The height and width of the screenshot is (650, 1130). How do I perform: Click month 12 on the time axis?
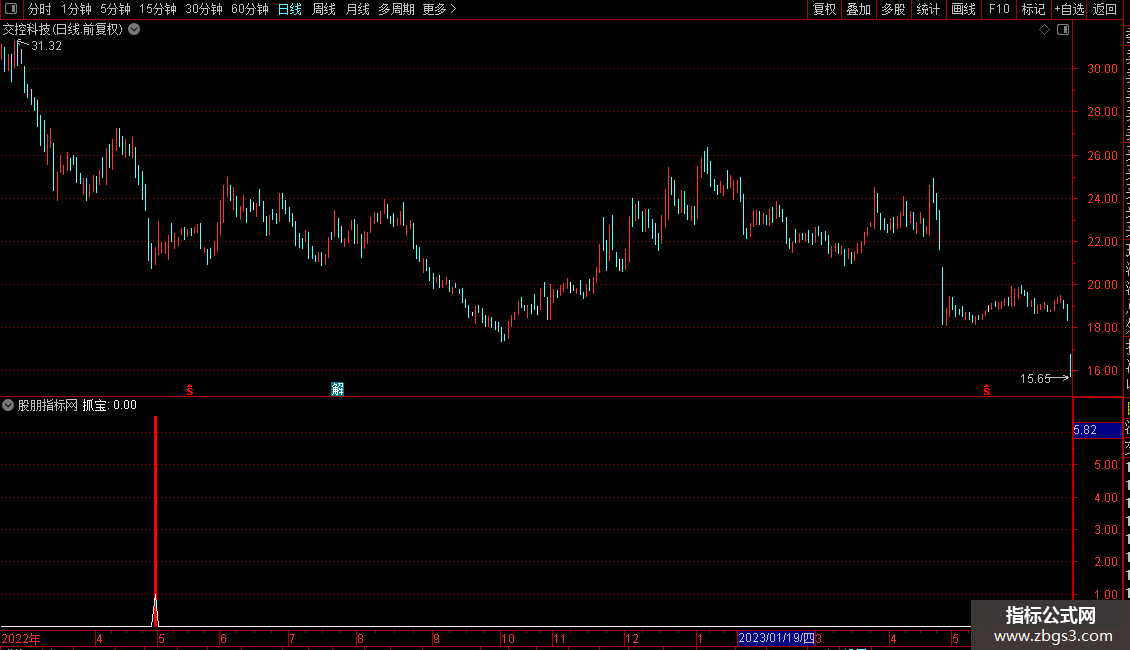tap(631, 638)
